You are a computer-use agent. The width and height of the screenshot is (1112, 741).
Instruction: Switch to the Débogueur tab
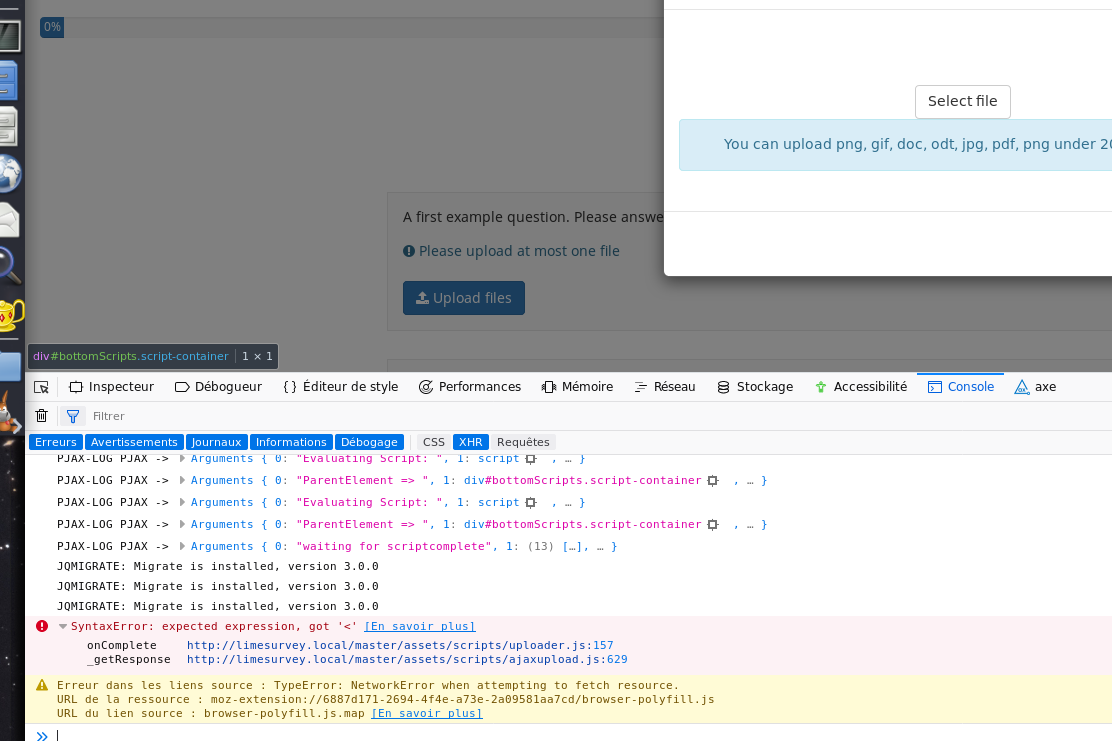pos(218,387)
